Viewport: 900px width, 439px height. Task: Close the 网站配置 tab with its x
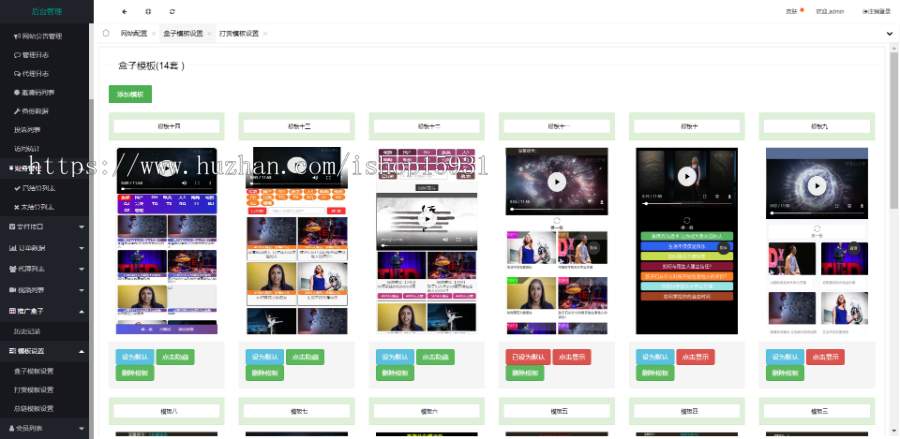154,34
